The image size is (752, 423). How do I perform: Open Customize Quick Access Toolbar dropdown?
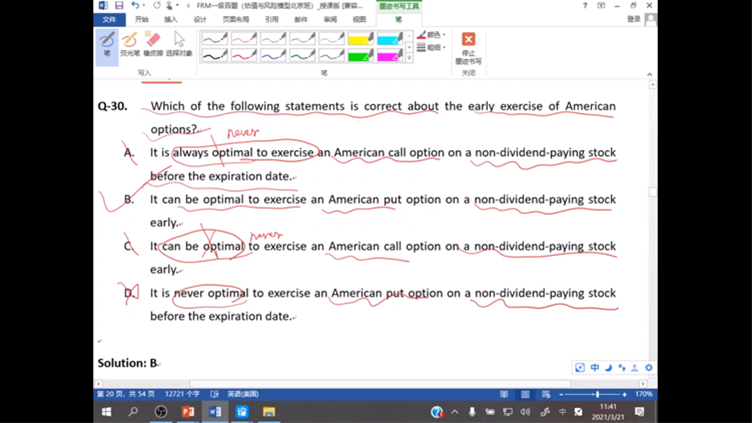(x=188, y=6)
